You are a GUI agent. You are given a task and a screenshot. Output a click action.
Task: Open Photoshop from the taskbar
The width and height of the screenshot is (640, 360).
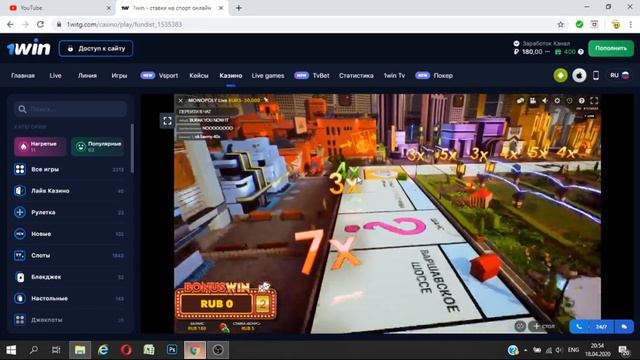click(x=172, y=350)
